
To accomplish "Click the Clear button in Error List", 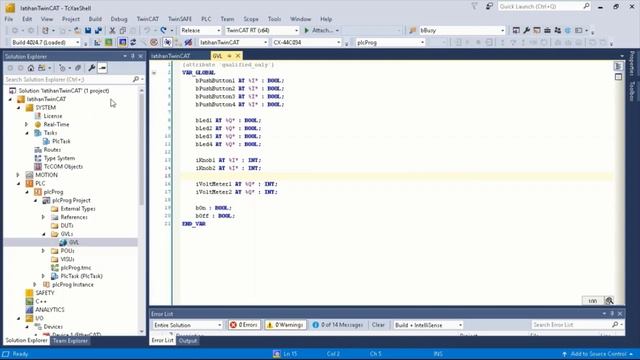I will click(378, 325).
